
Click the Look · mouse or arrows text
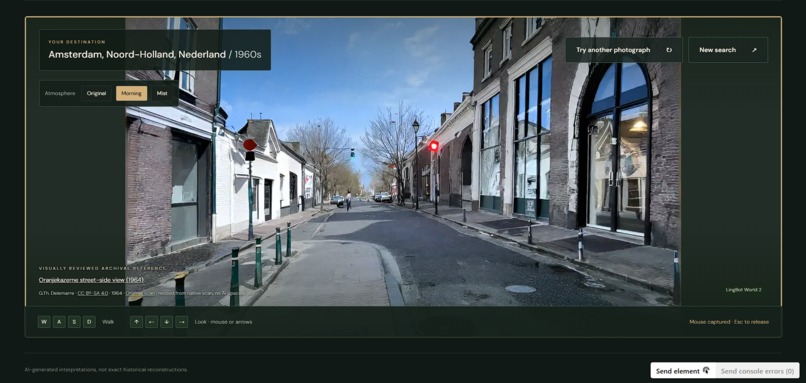click(x=224, y=322)
